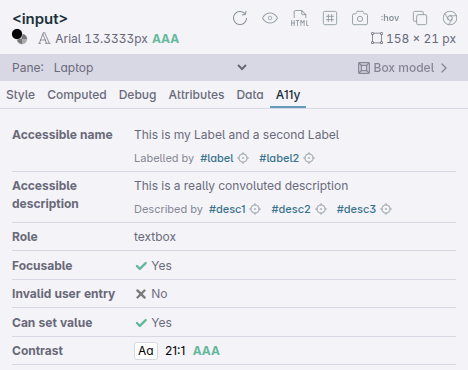This screenshot has height=370, width=468.
Task: Switch to the Style tab
Action: tap(20, 95)
